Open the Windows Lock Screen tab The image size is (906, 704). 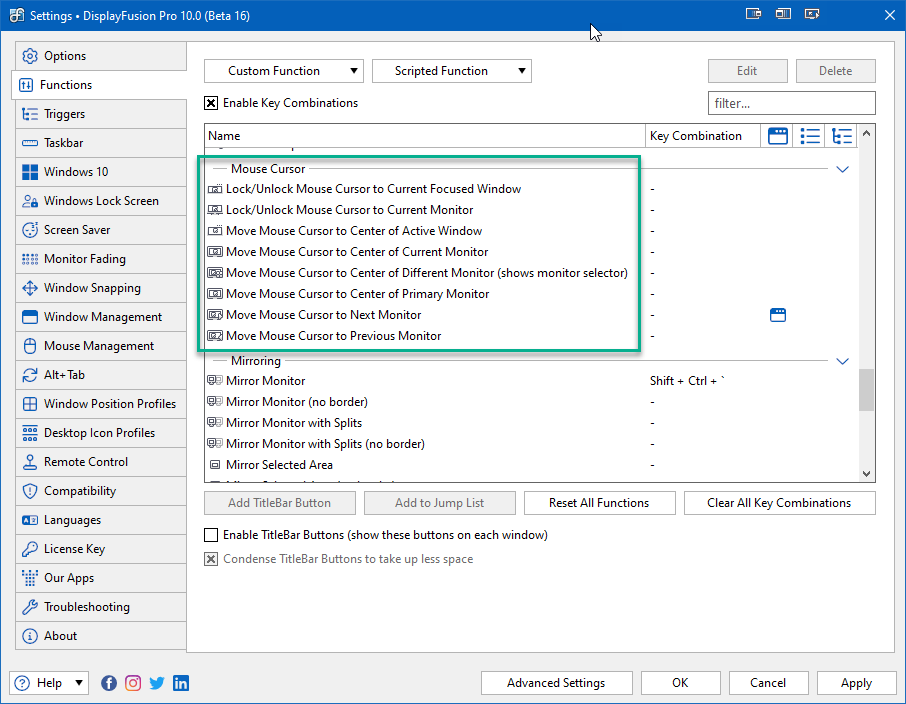click(101, 201)
